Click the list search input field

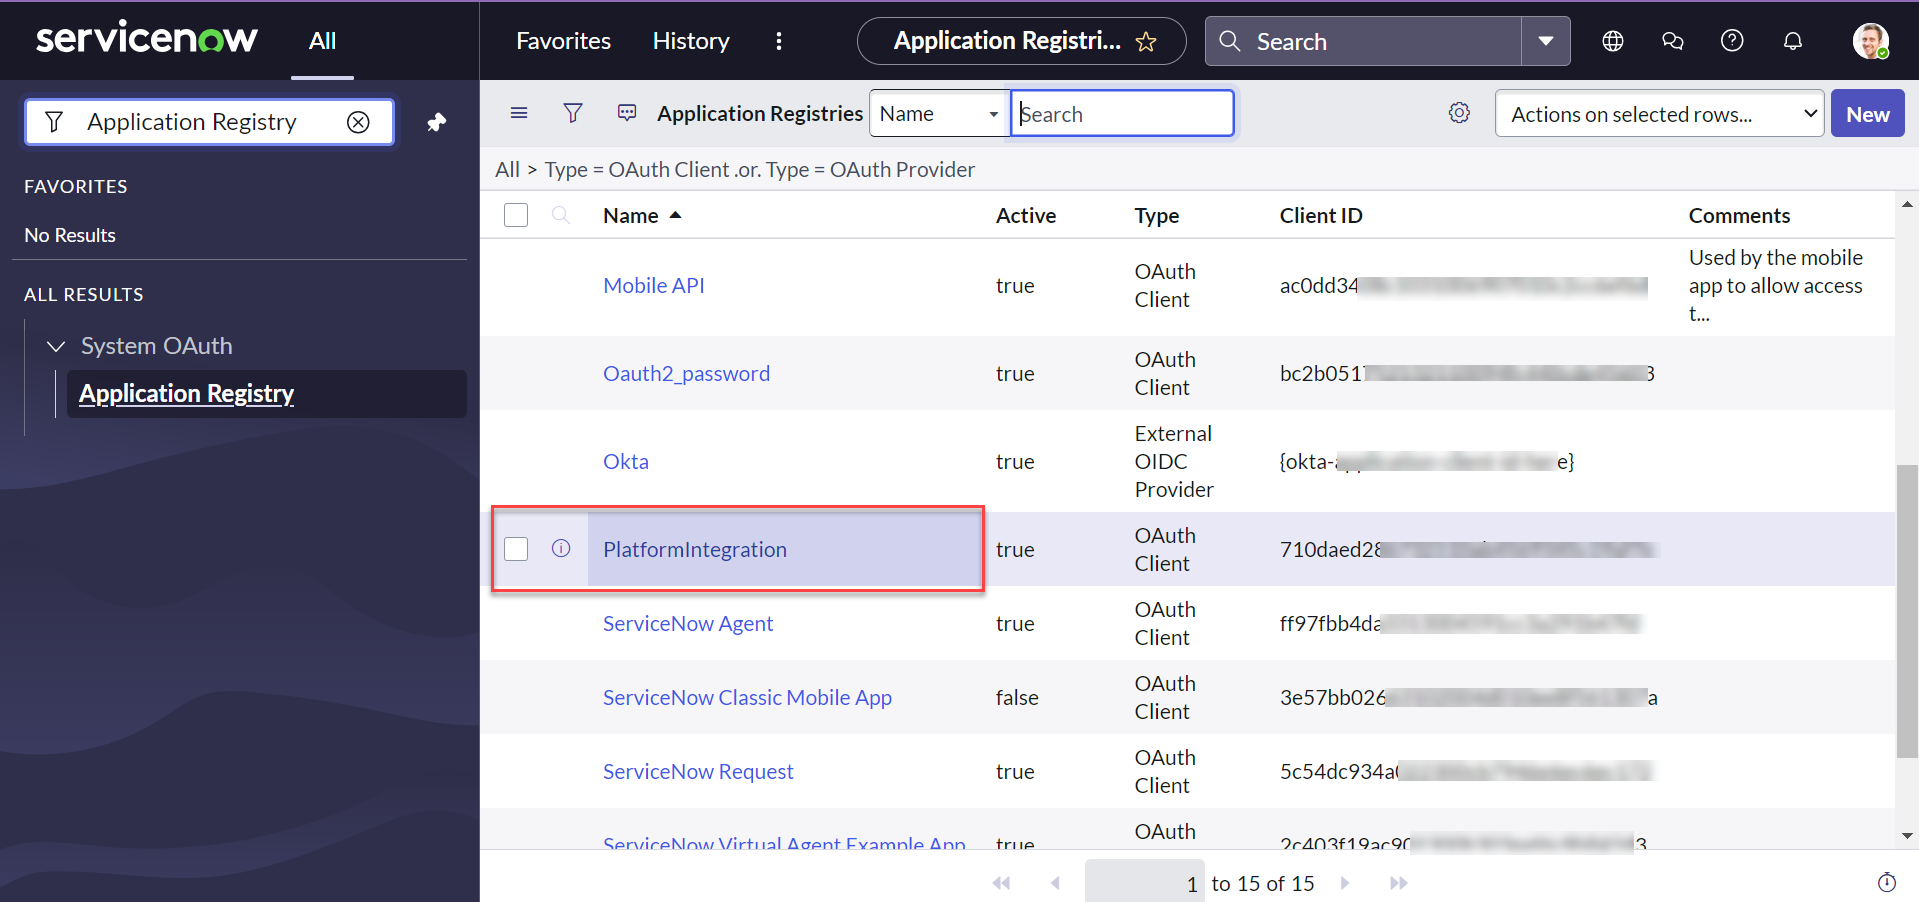(1121, 113)
